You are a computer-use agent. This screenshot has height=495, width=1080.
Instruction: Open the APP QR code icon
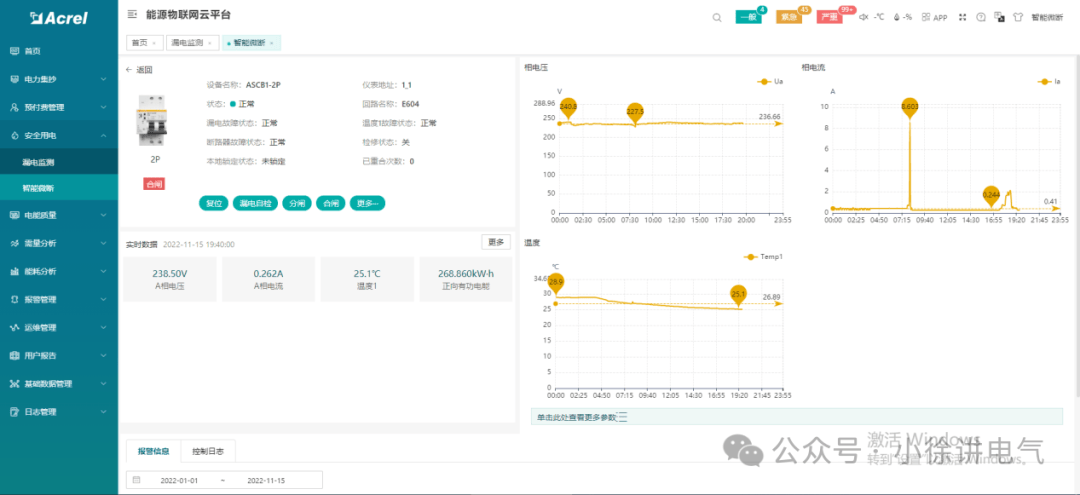[927, 17]
